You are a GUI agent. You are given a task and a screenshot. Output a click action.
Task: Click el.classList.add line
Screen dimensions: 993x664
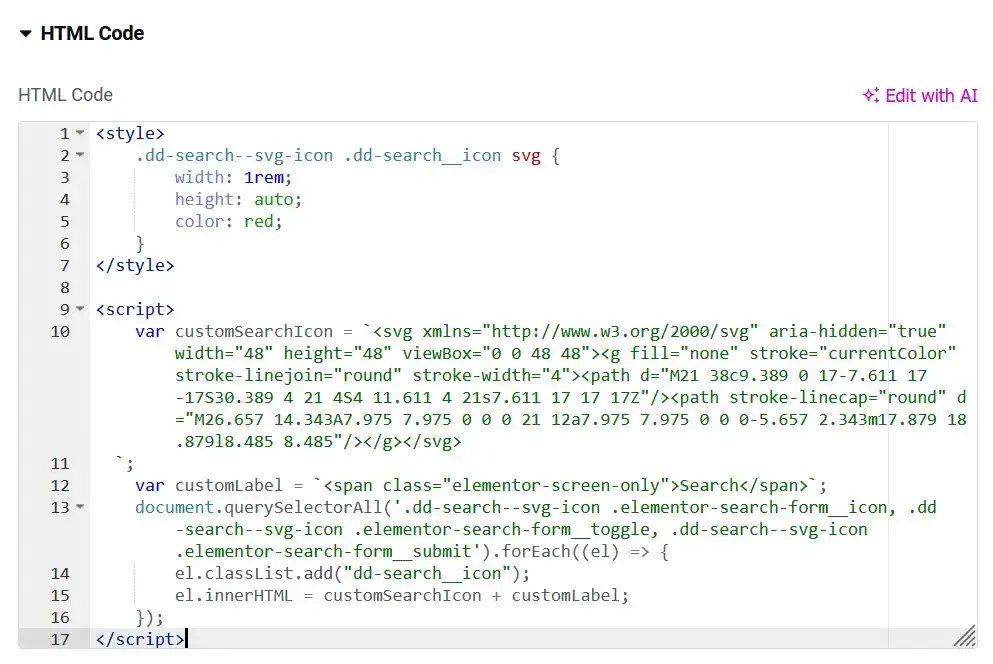pos(352,573)
